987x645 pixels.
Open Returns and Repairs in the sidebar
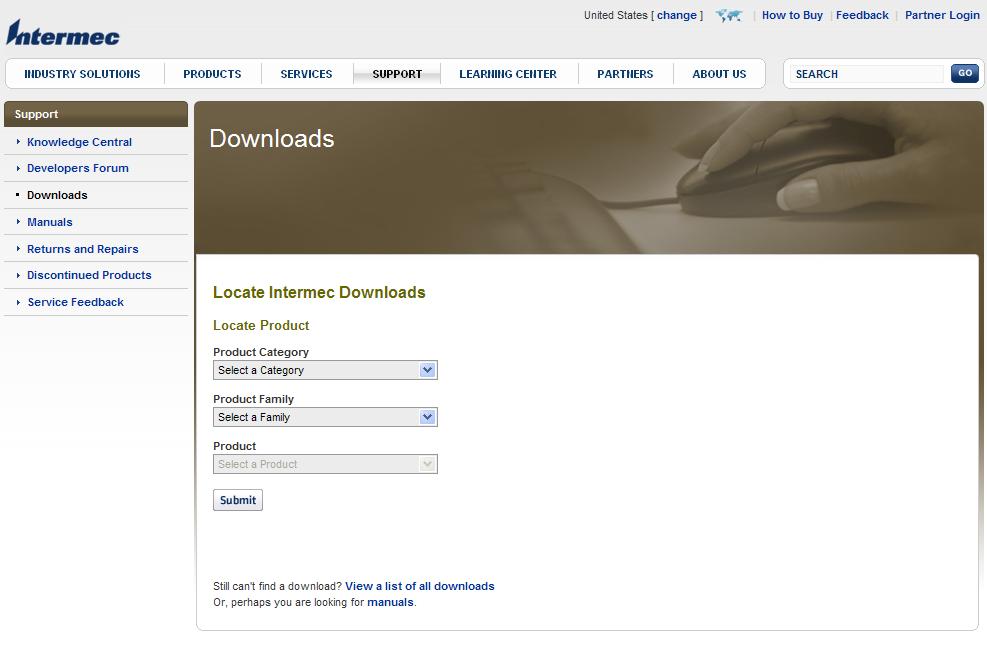(x=82, y=249)
